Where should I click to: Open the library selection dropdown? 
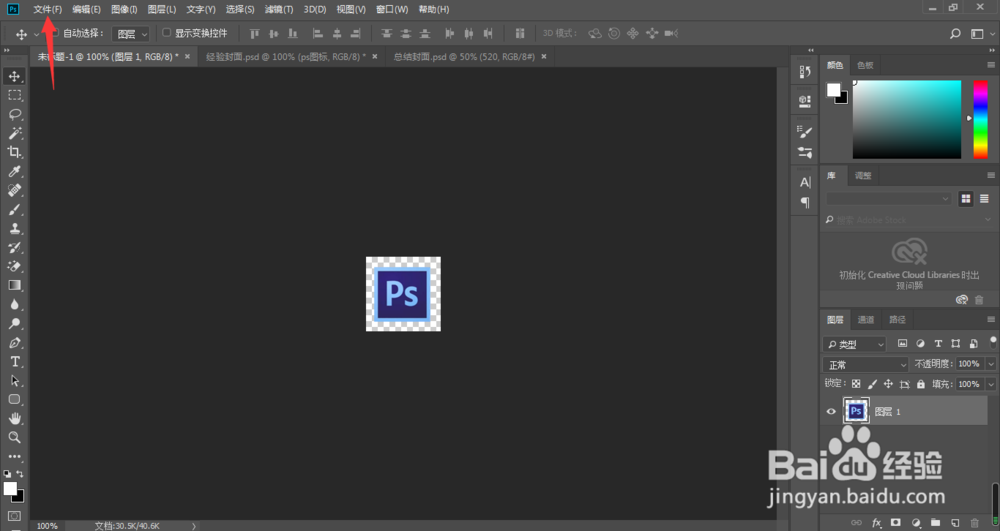tap(888, 199)
